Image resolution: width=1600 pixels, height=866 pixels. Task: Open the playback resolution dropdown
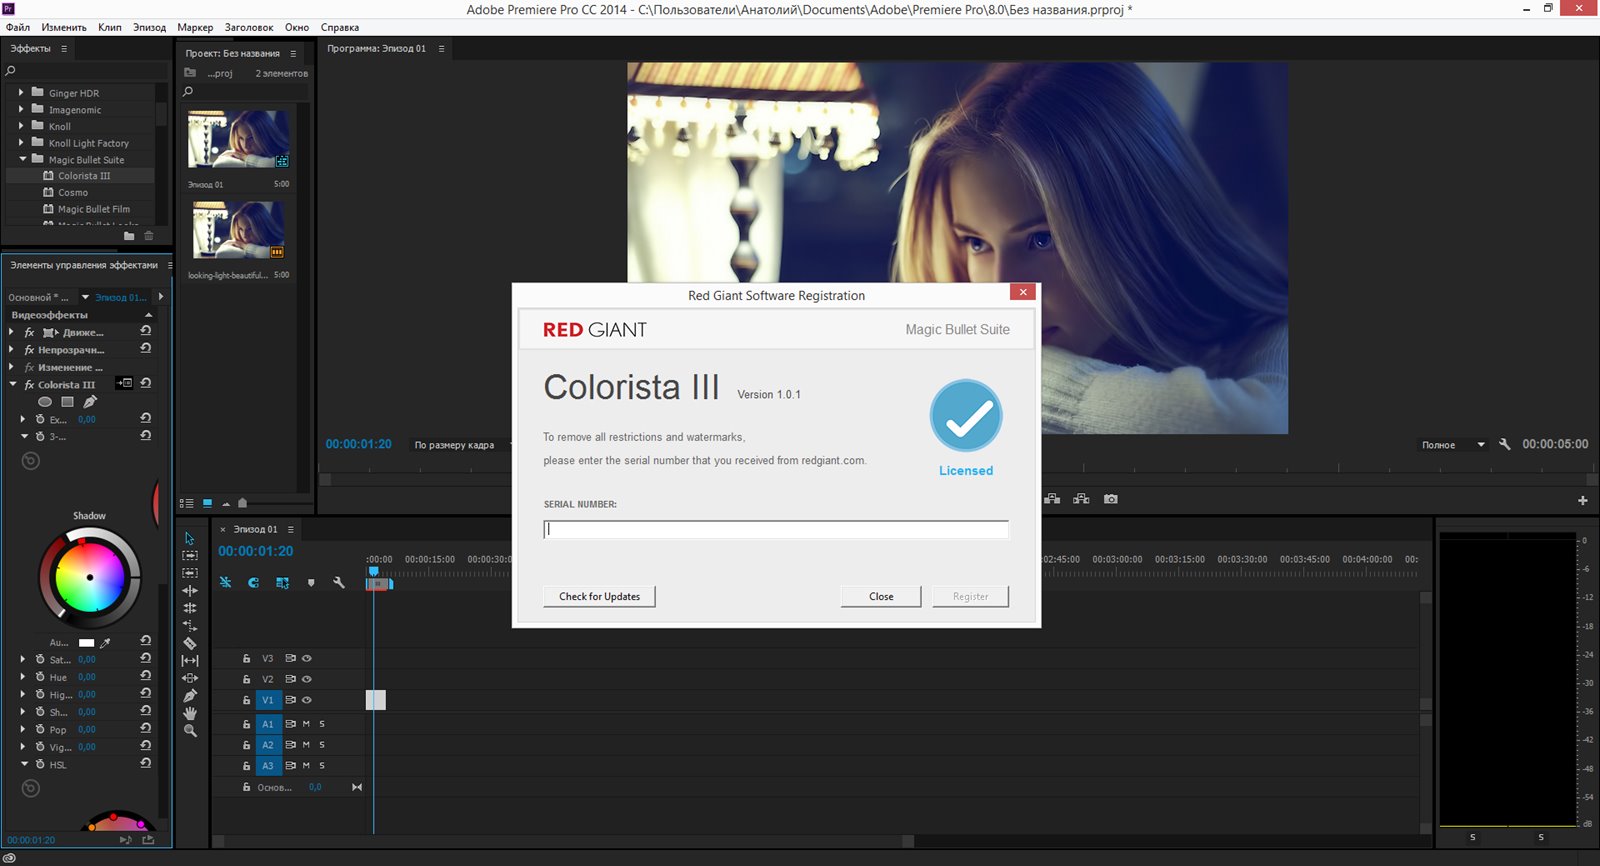tap(1453, 445)
